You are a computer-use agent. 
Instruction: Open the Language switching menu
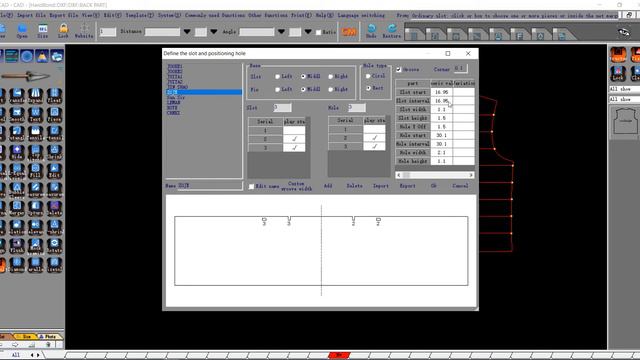click(x=361, y=15)
